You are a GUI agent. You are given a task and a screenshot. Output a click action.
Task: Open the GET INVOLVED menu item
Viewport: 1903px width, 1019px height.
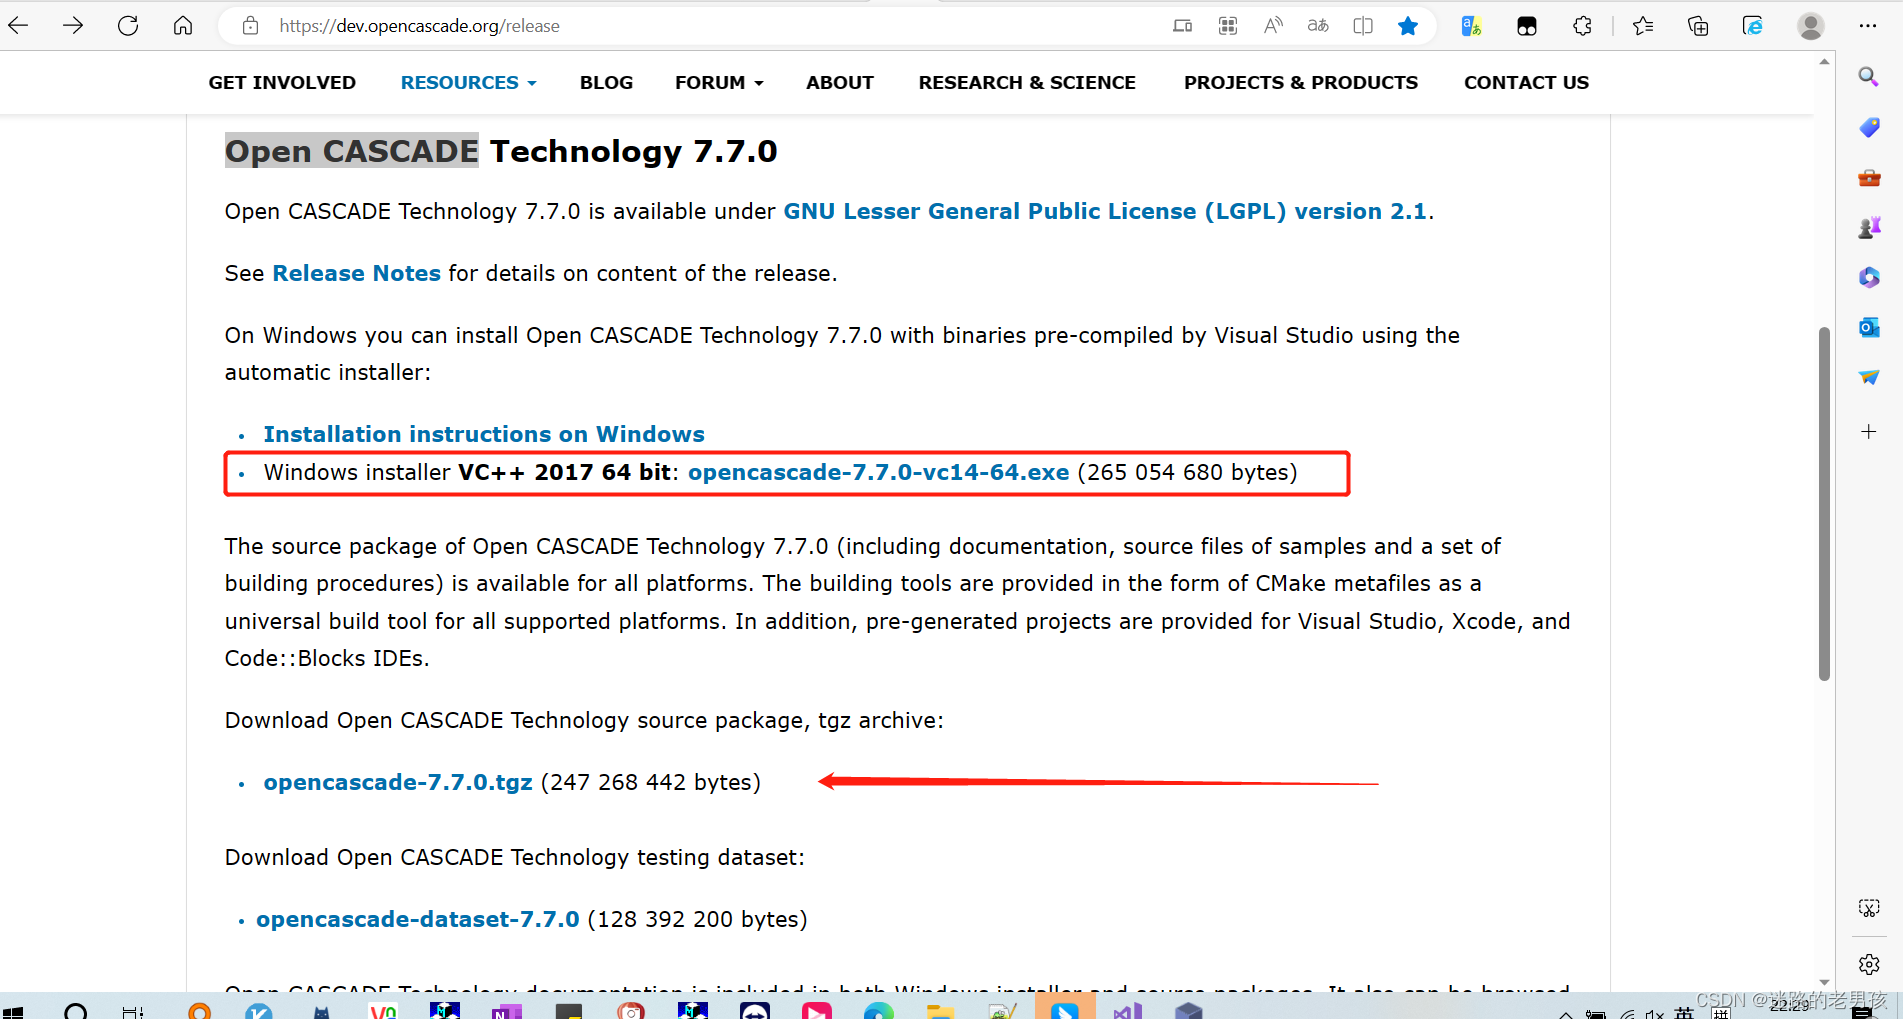point(282,83)
